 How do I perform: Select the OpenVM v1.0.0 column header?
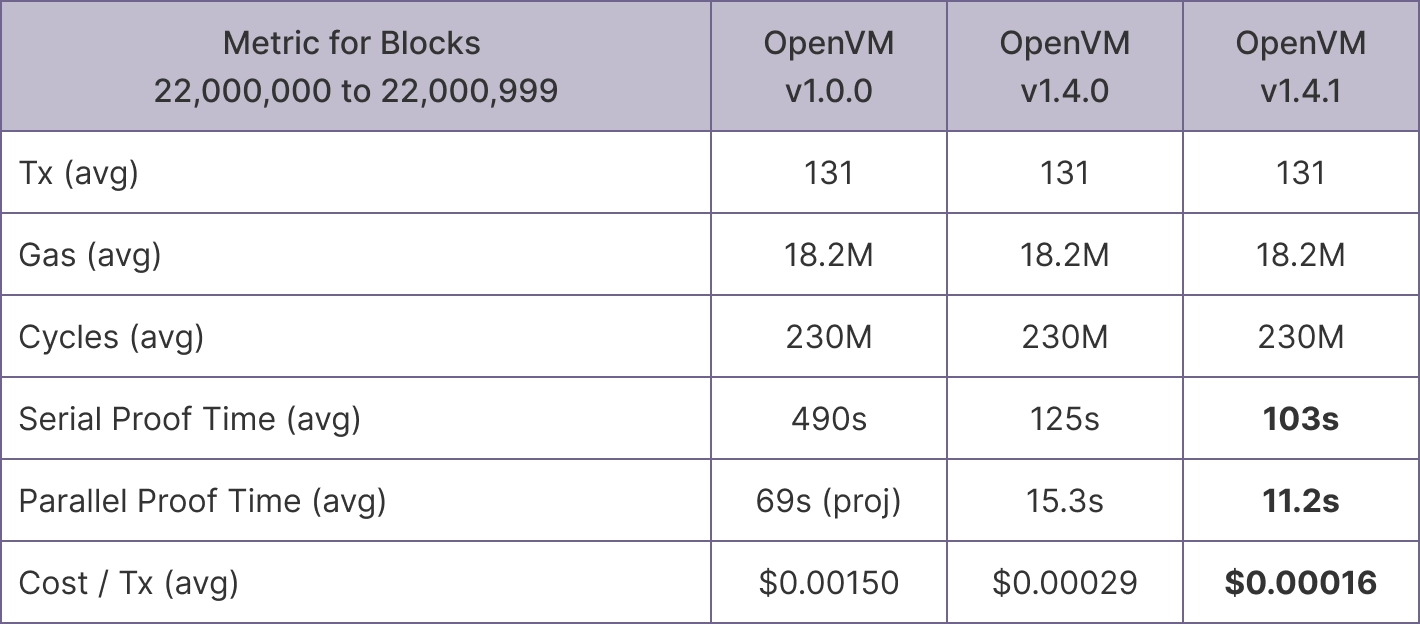[x=828, y=67]
